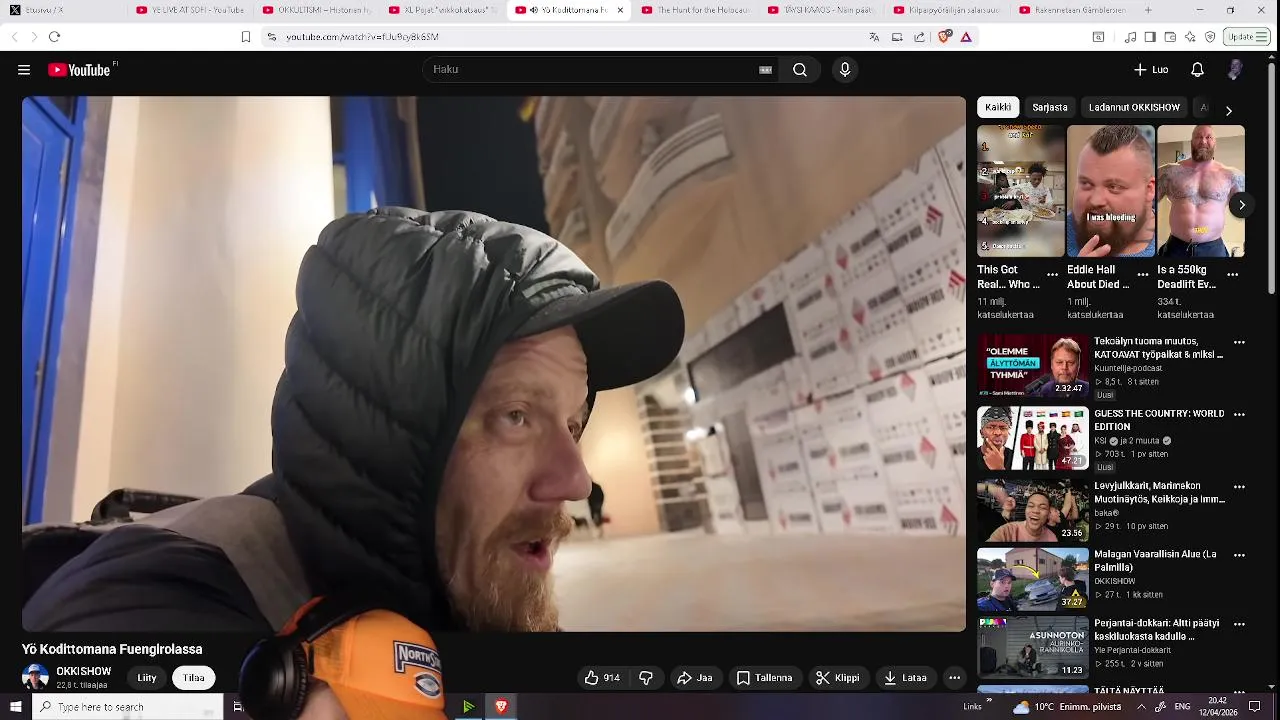The image size is (1280, 720).
Task: Open the OKKISHOW channel avatar
Action: [x=36, y=678]
